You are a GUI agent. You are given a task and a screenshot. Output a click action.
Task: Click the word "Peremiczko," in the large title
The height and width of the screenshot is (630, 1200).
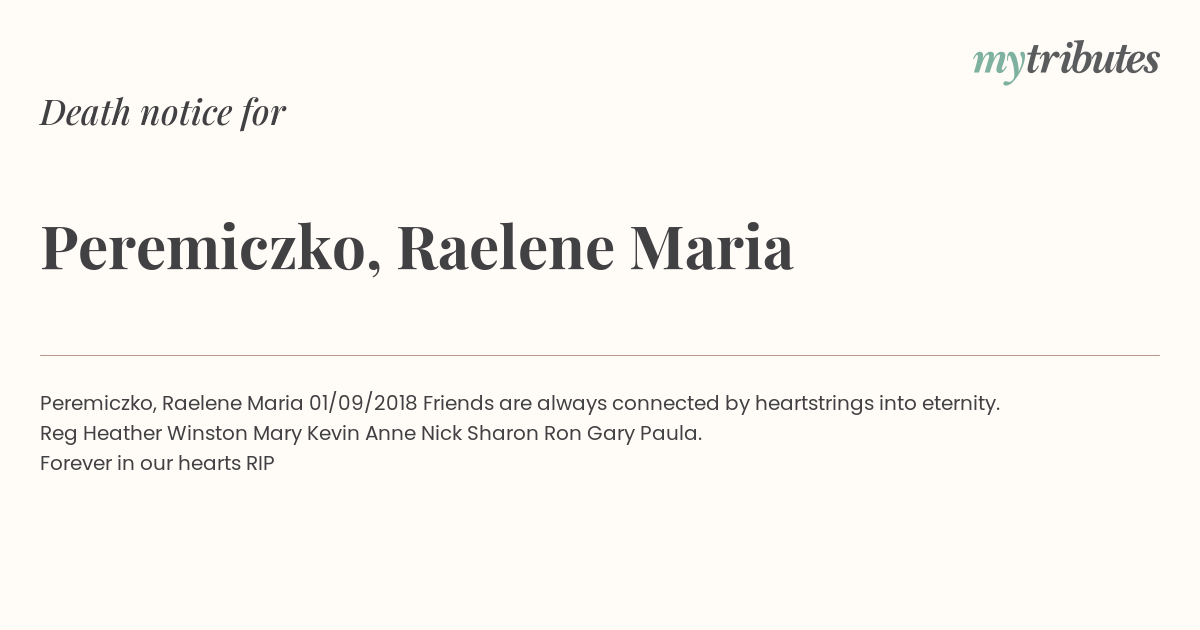click(211, 248)
